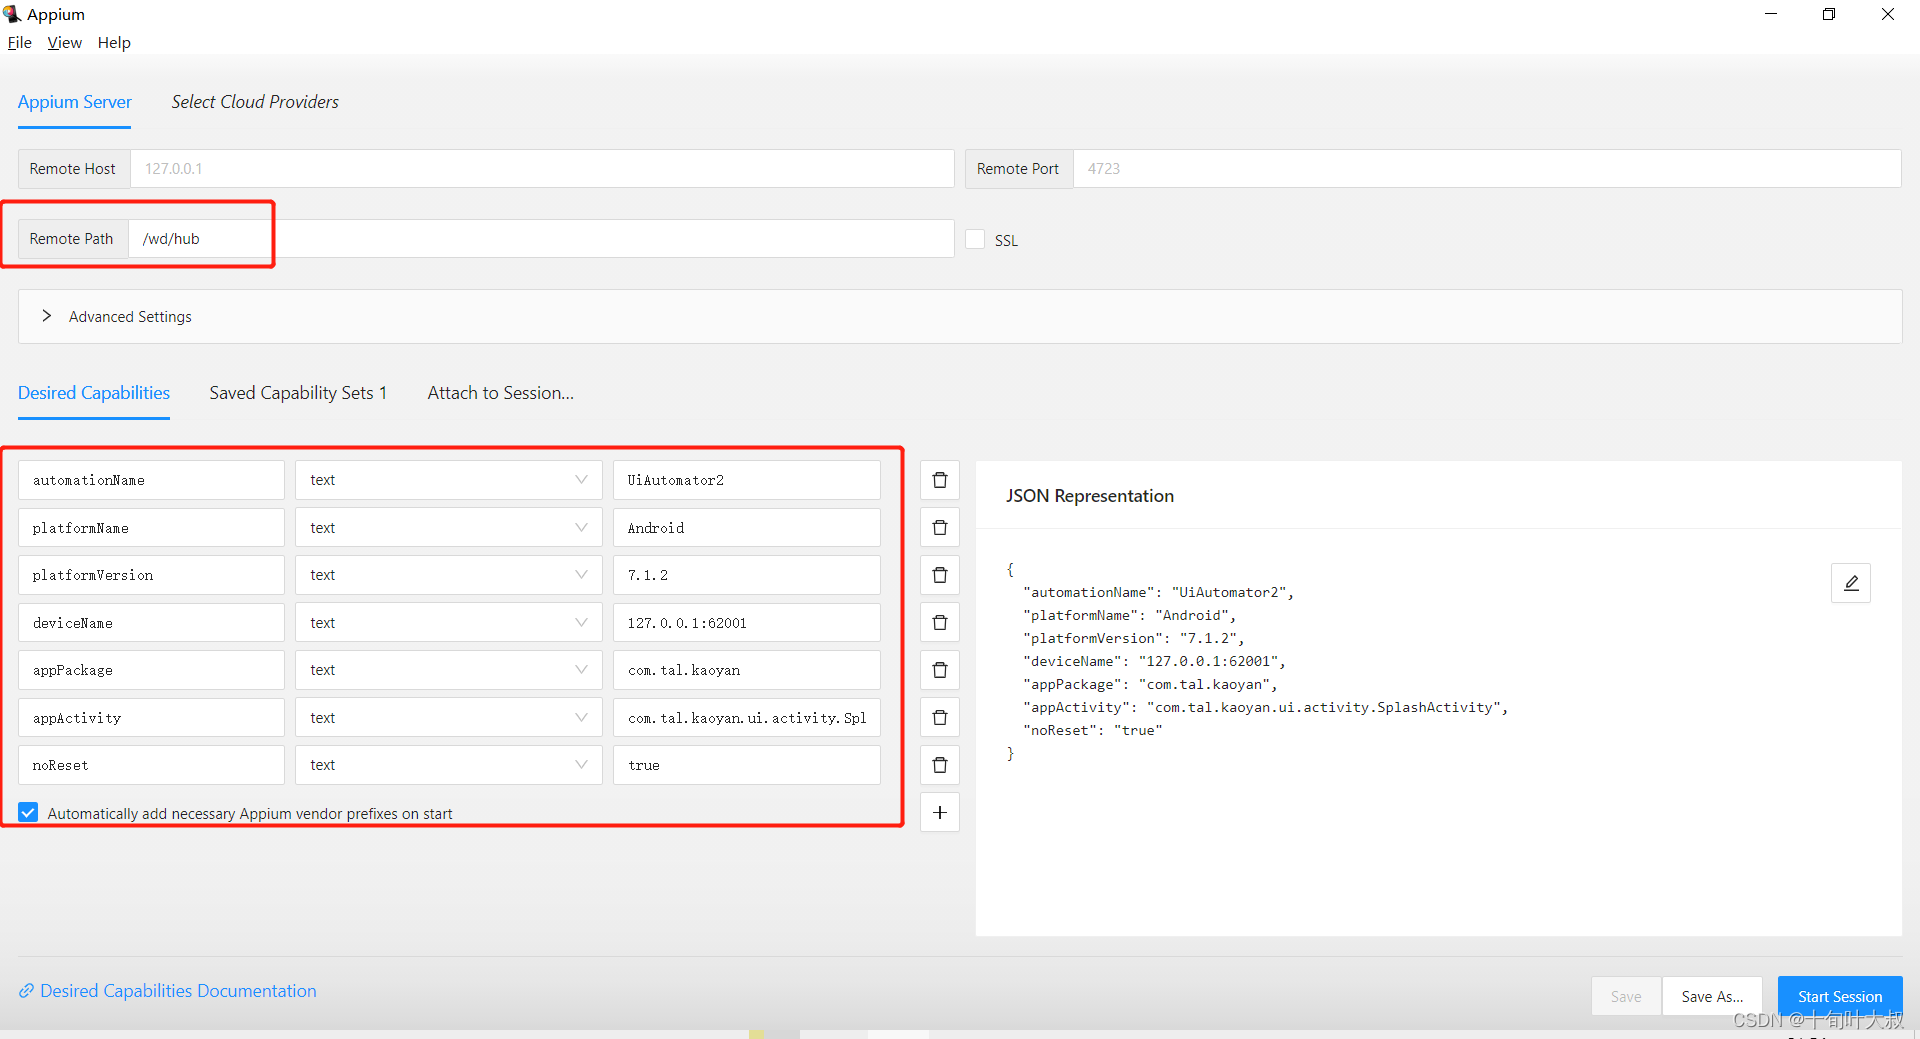Open type dropdown for platformName
Screen dimensions: 1920x1039
tap(448, 527)
